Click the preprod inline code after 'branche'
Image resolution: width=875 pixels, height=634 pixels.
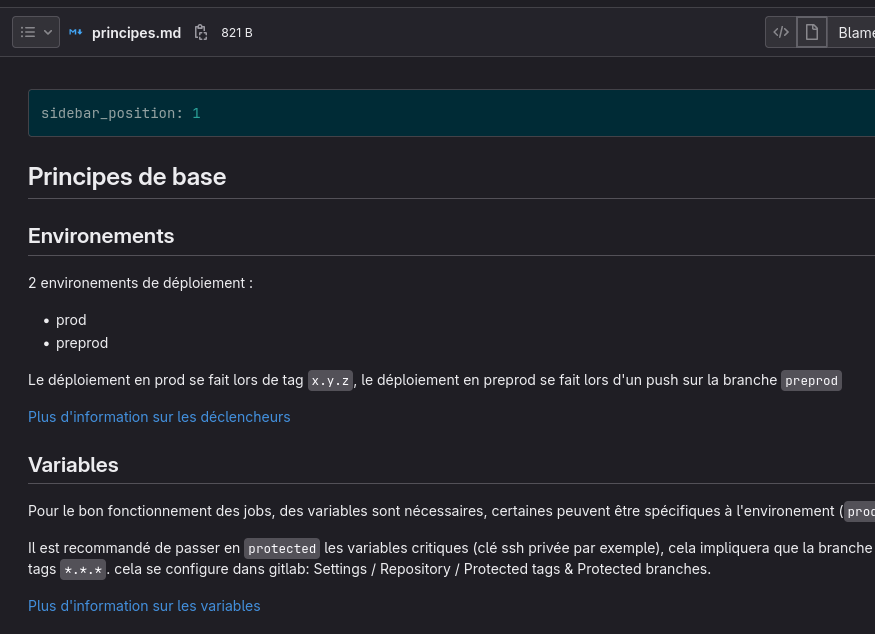tap(811, 381)
